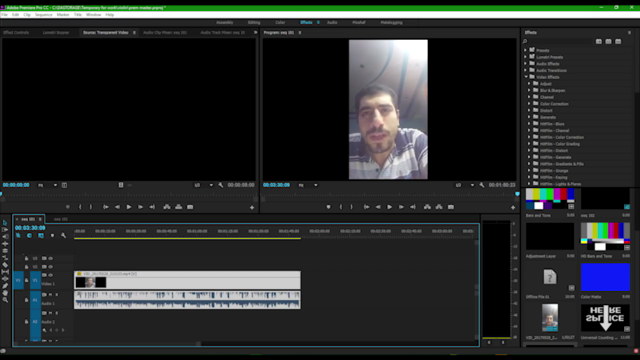Step back one frame in Program monitor
The width and height of the screenshot is (640, 360).
pyautogui.click(x=378, y=207)
